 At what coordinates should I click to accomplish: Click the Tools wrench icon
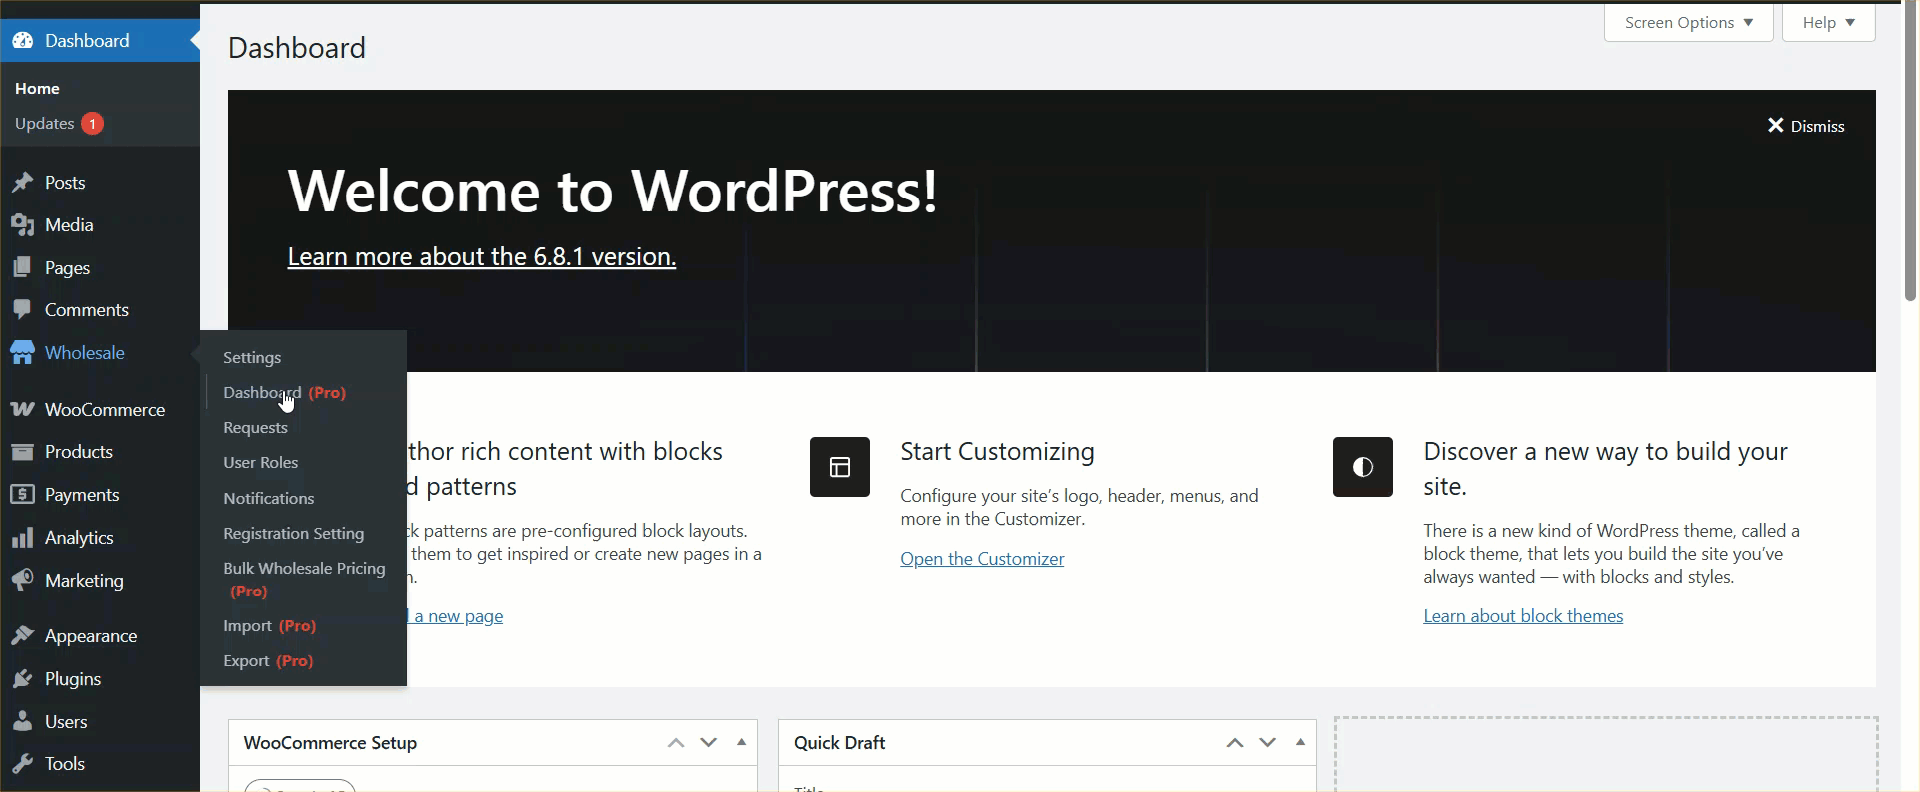pos(22,764)
